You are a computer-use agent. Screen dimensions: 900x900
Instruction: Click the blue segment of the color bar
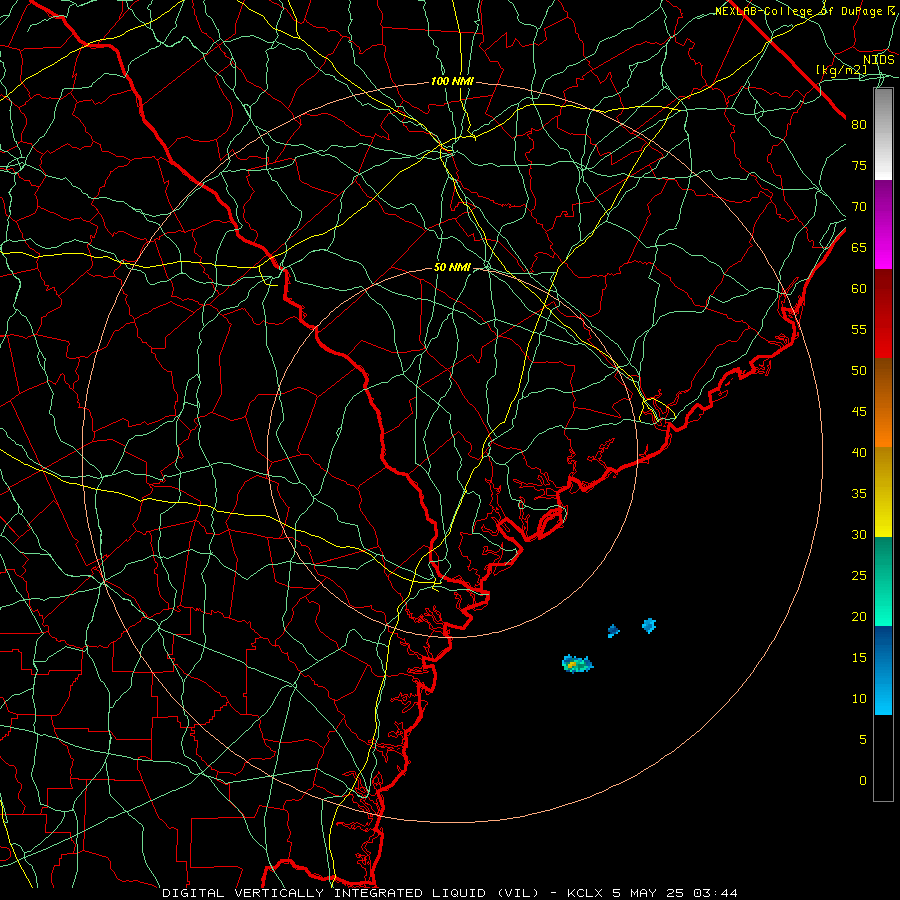tap(883, 670)
